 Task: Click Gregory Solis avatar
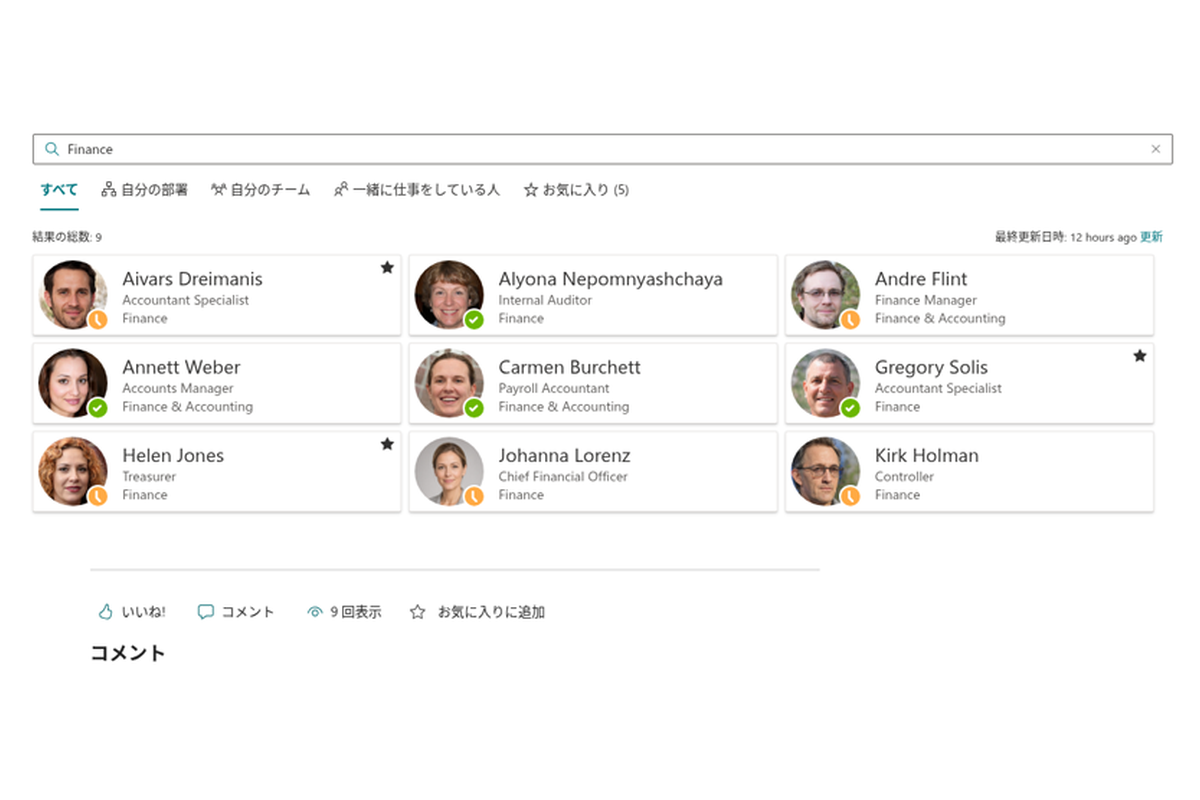[x=825, y=382]
